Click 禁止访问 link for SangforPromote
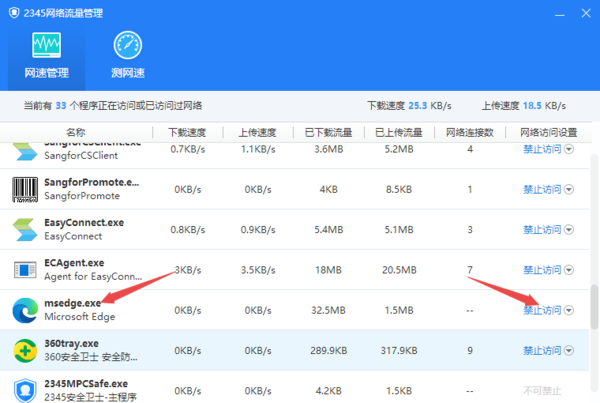The image size is (600, 403). [x=542, y=189]
